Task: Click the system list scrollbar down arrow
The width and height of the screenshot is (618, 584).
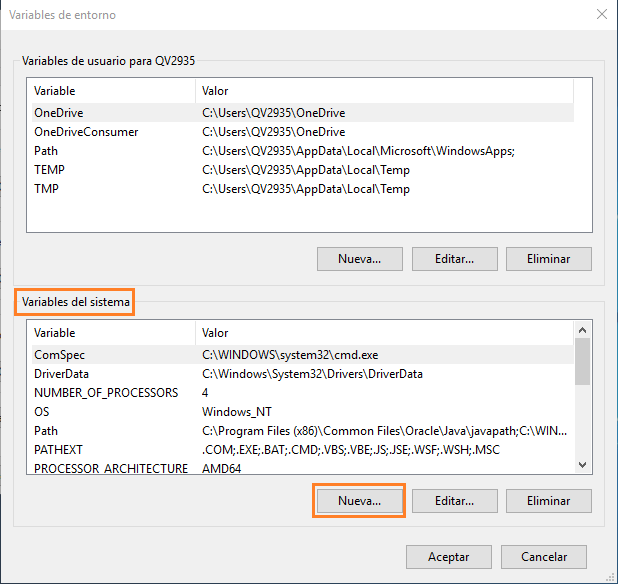Action: pyautogui.click(x=582, y=463)
